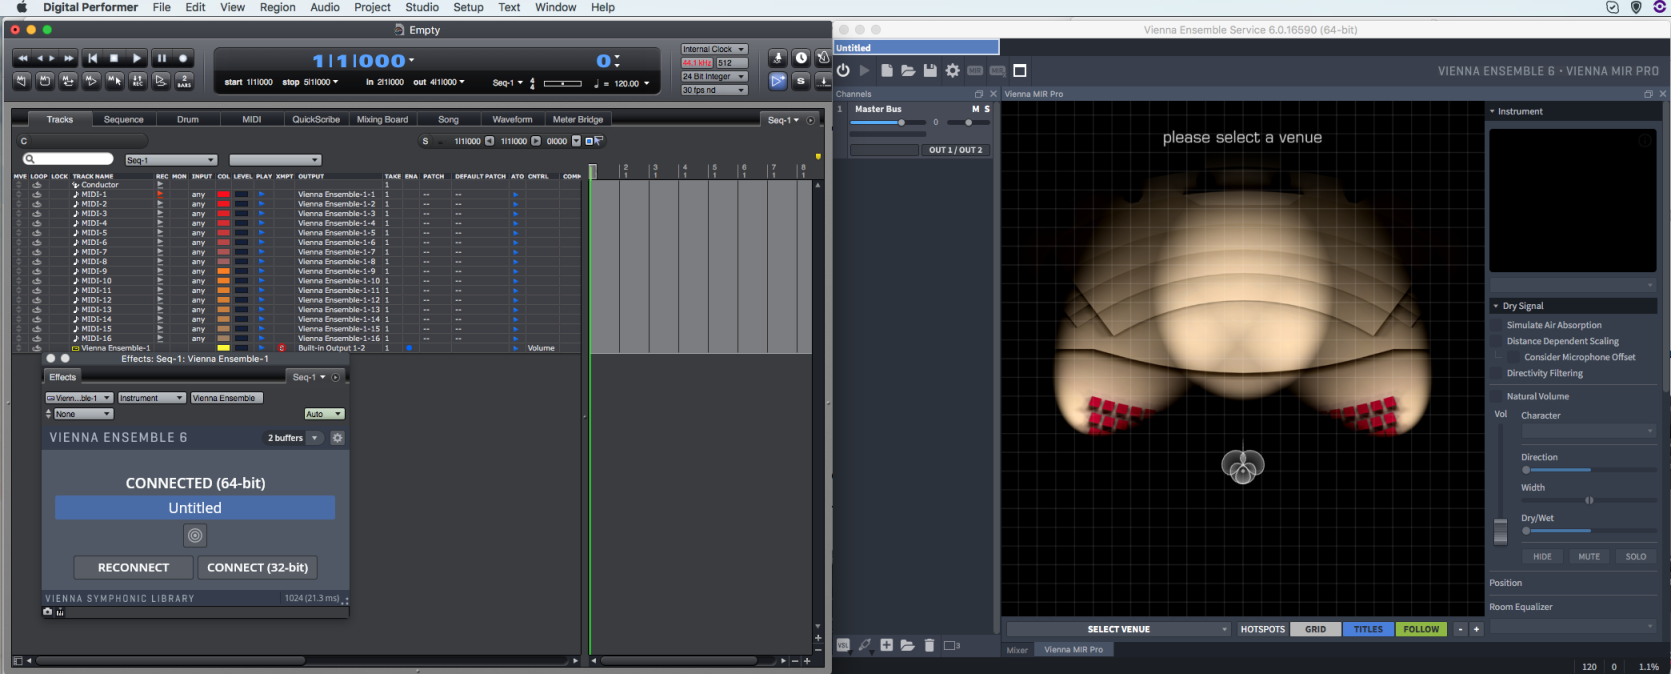The width and height of the screenshot is (1671, 674).
Task: Click the Vienna Ensemble power icon
Action: point(843,70)
